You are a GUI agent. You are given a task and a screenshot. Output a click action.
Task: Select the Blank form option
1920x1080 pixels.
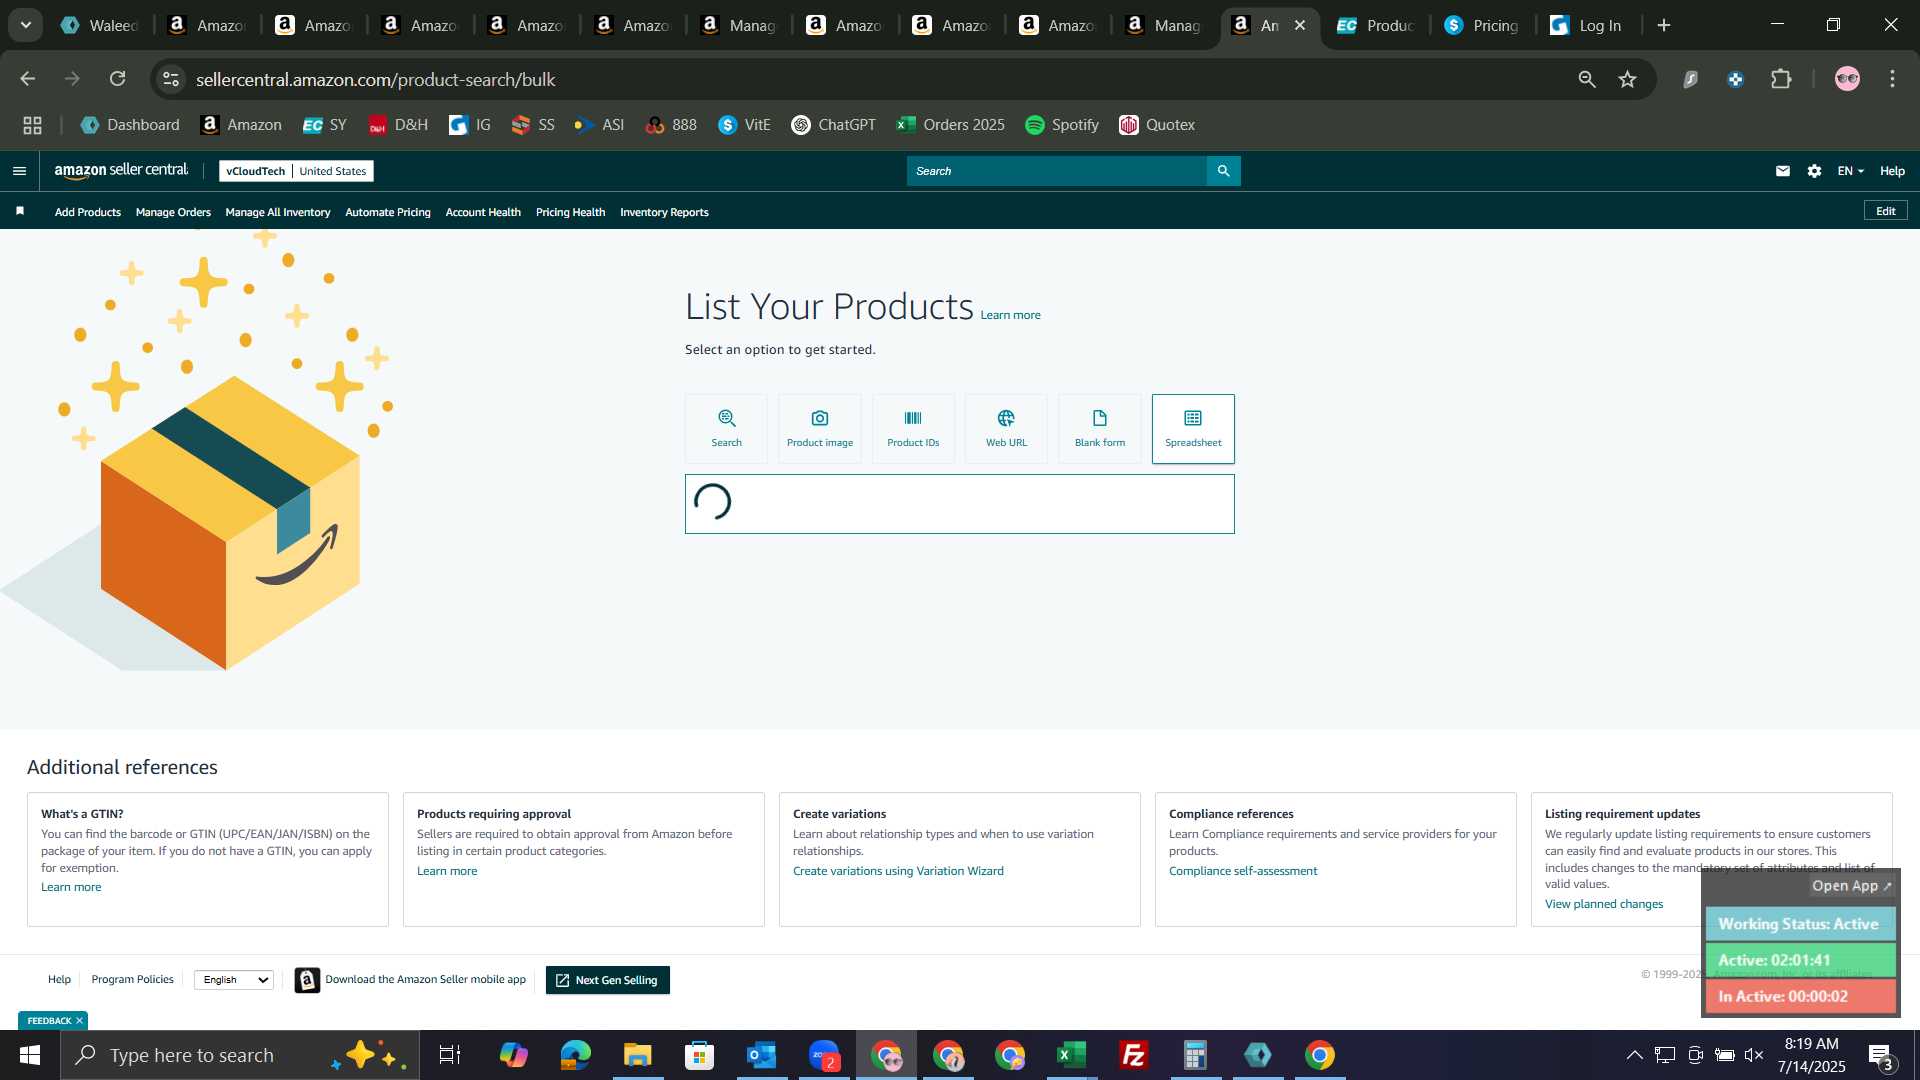1100,428
